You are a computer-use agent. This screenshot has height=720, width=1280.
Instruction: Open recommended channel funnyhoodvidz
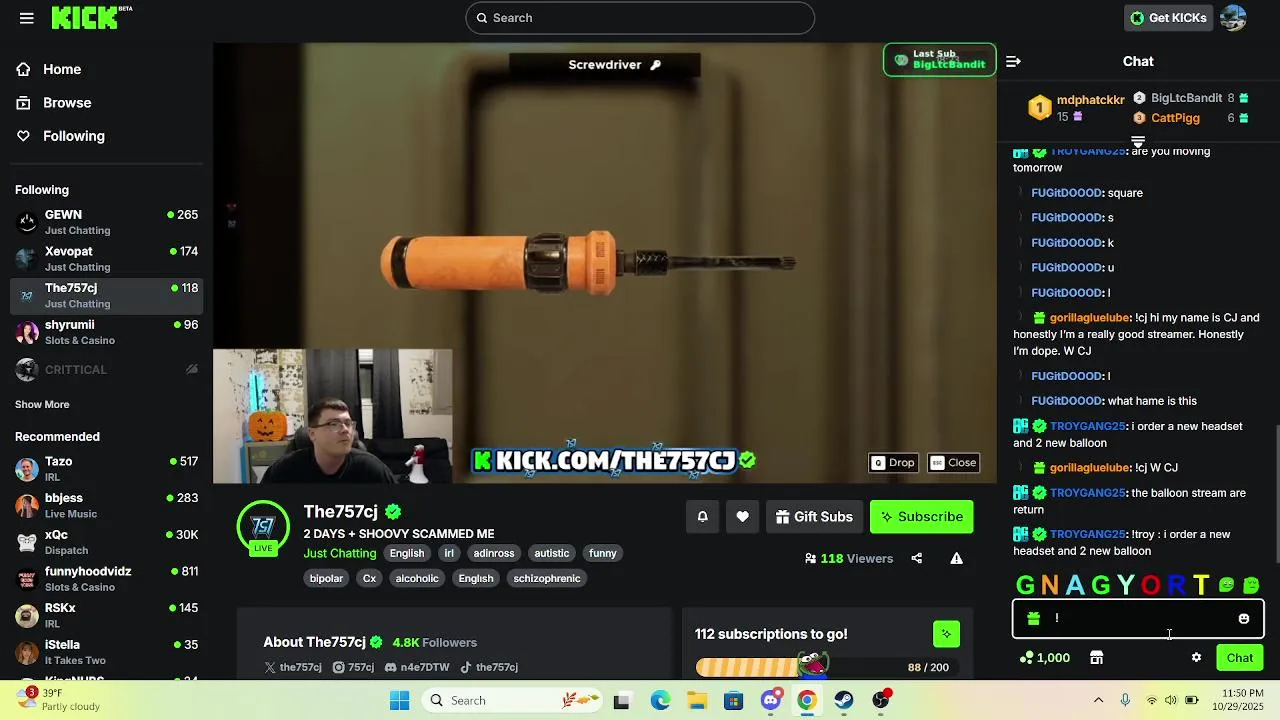[107, 579]
